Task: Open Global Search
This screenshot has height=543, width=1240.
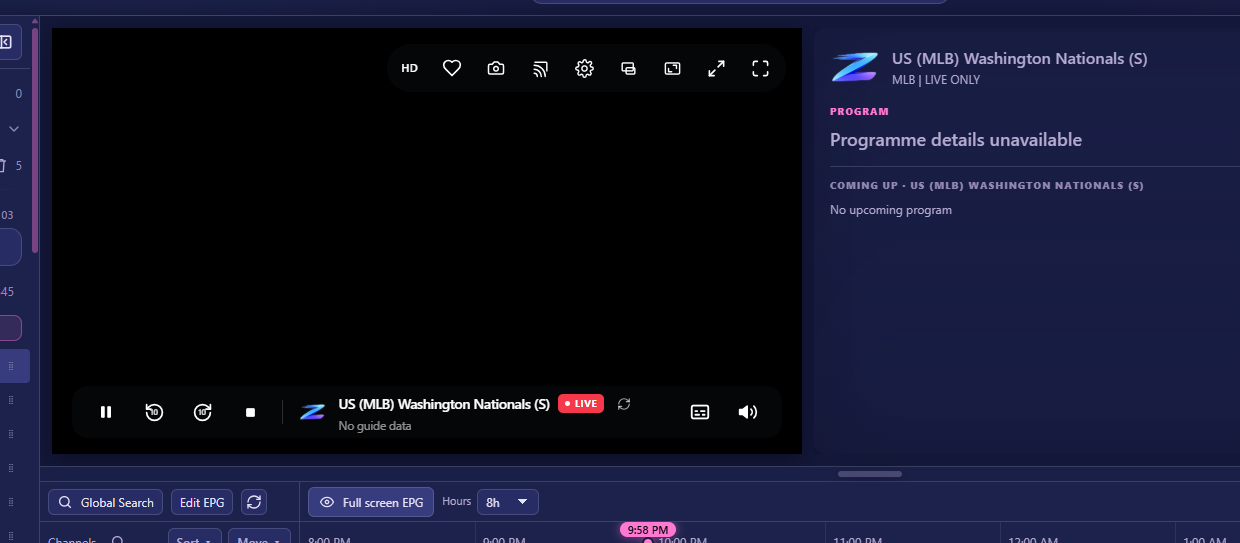Action: tap(106, 502)
